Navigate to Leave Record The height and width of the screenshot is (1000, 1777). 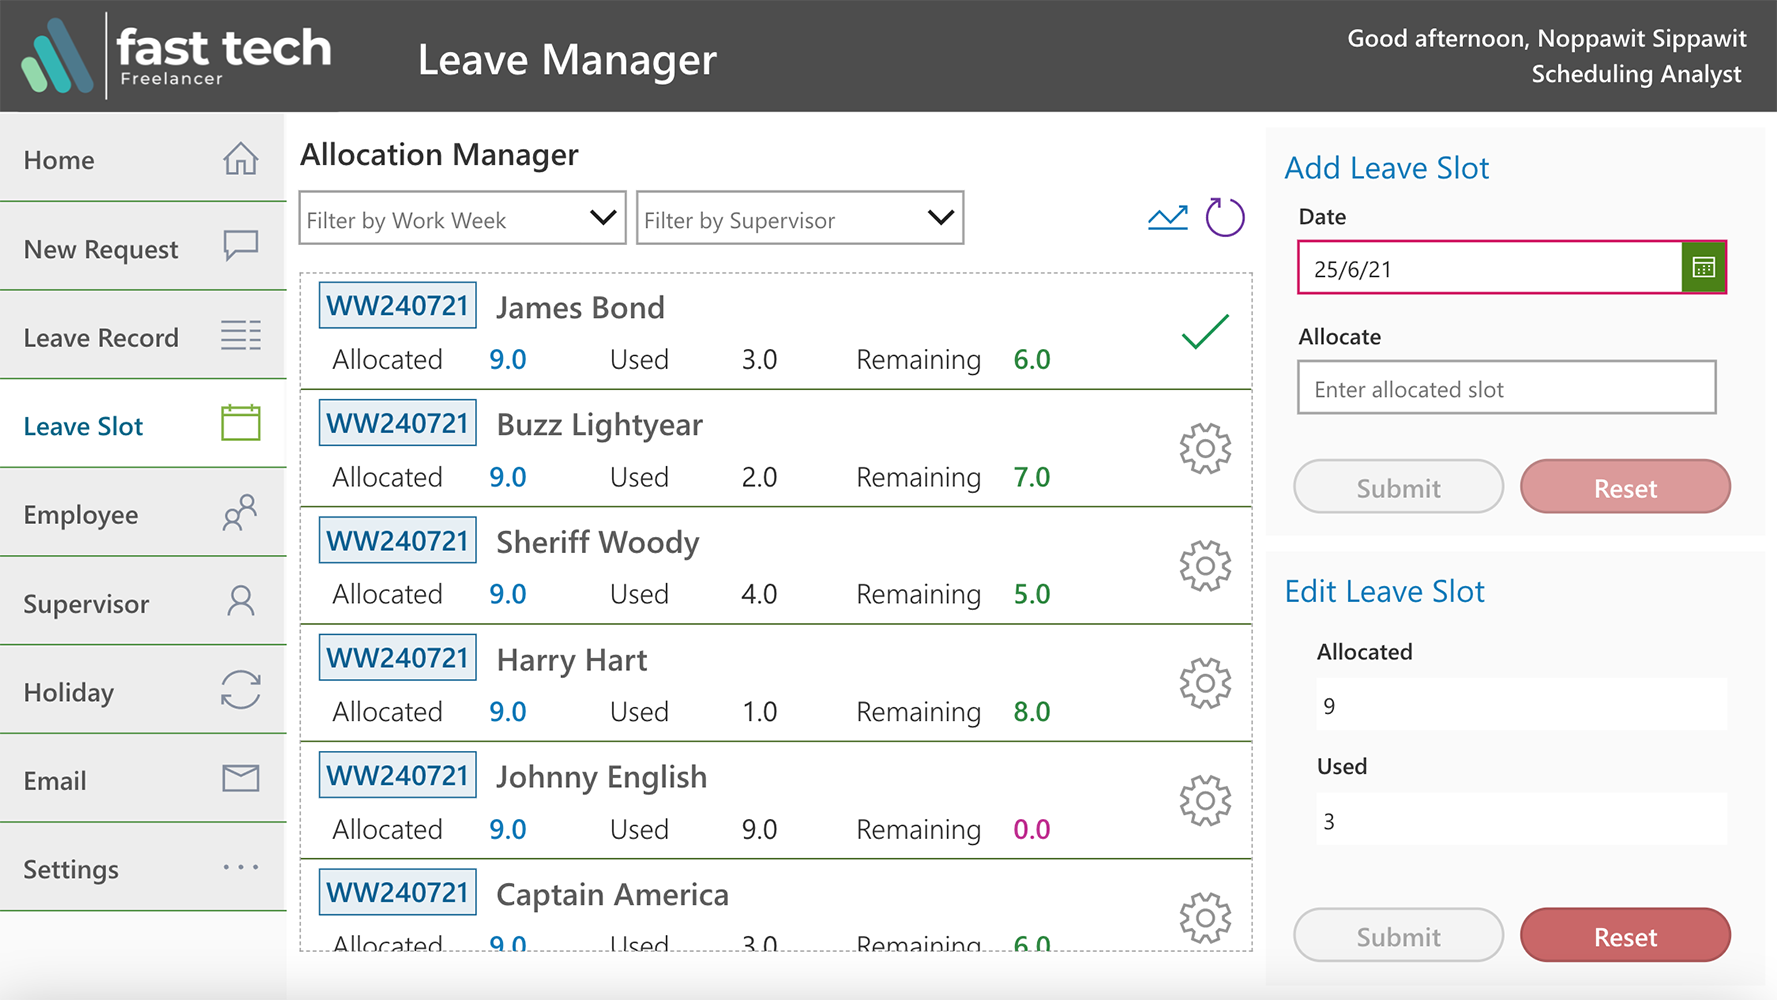point(143,338)
